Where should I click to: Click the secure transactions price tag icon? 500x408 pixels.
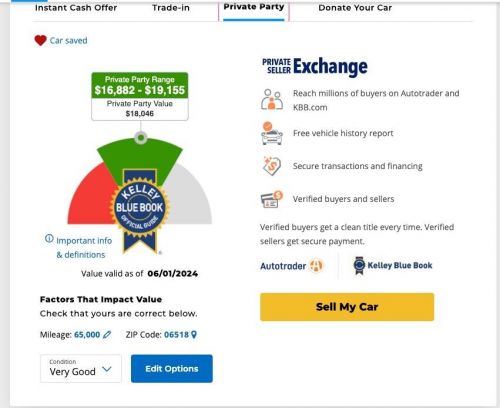272,166
